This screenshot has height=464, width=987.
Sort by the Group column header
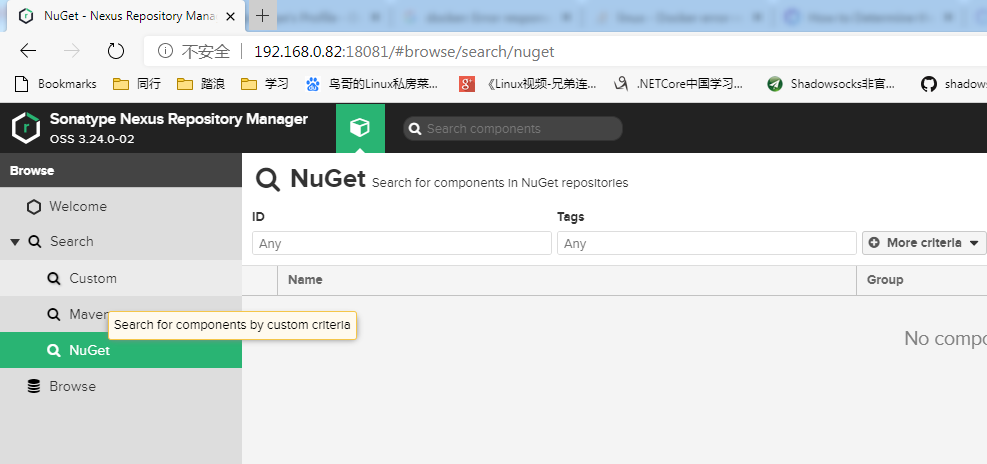tap(922, 280)
